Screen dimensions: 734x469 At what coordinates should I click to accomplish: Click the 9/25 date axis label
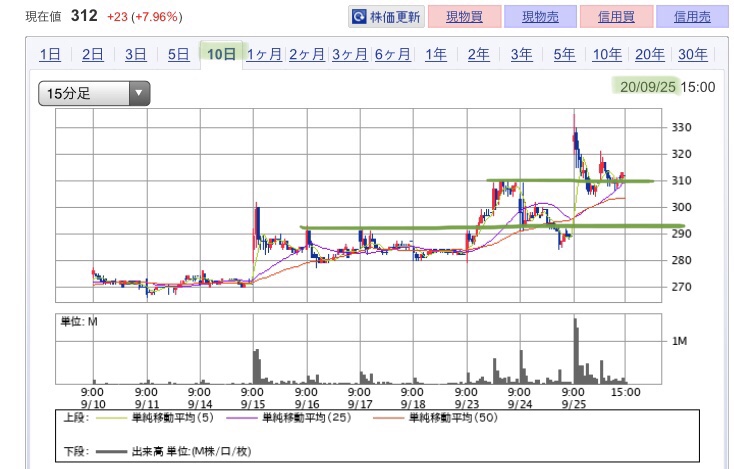pos(573,404)
